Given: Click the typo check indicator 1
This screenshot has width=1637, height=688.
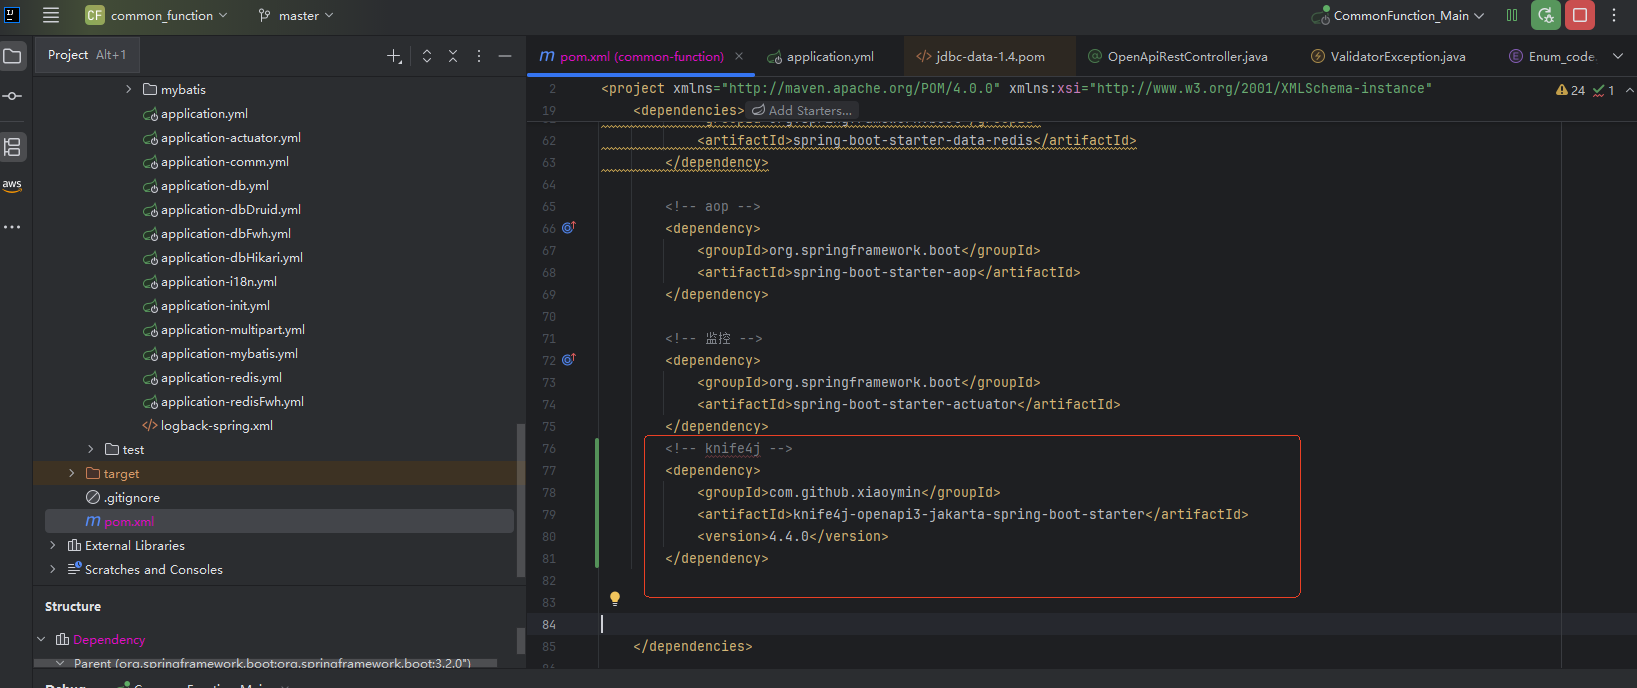Looking at the screenshot, I should coord(1604,90).
